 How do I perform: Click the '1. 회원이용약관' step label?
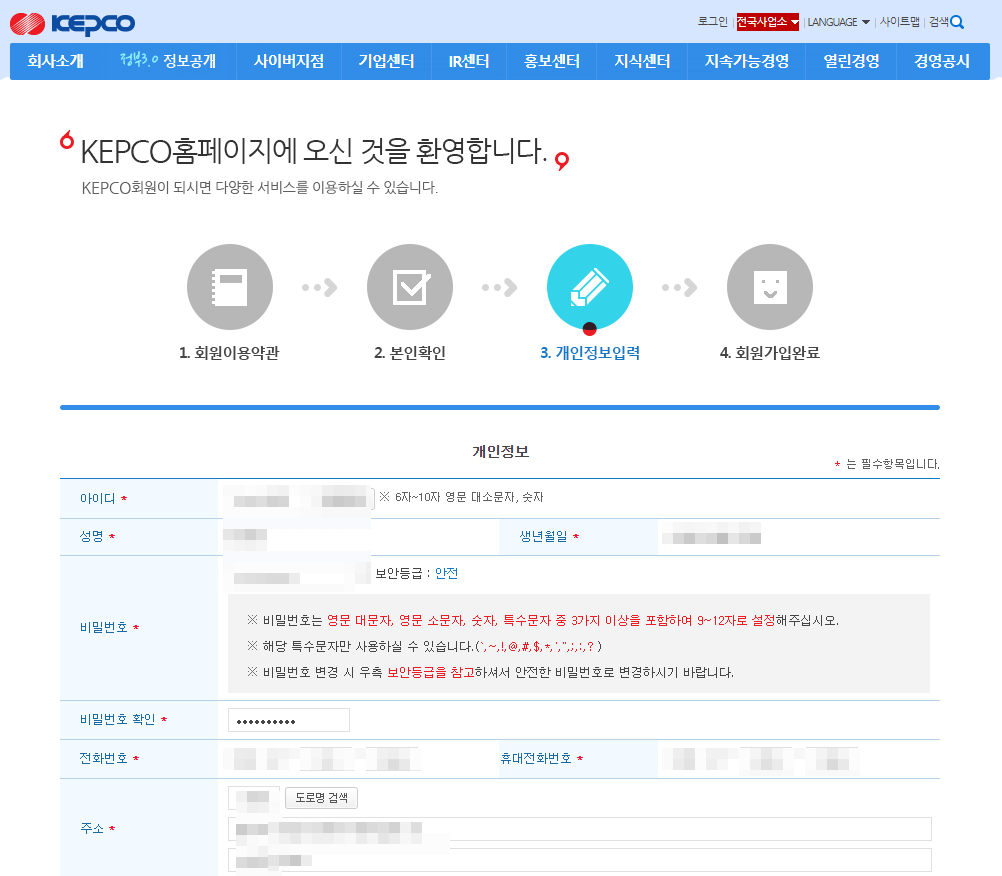(x=229, y=353)
